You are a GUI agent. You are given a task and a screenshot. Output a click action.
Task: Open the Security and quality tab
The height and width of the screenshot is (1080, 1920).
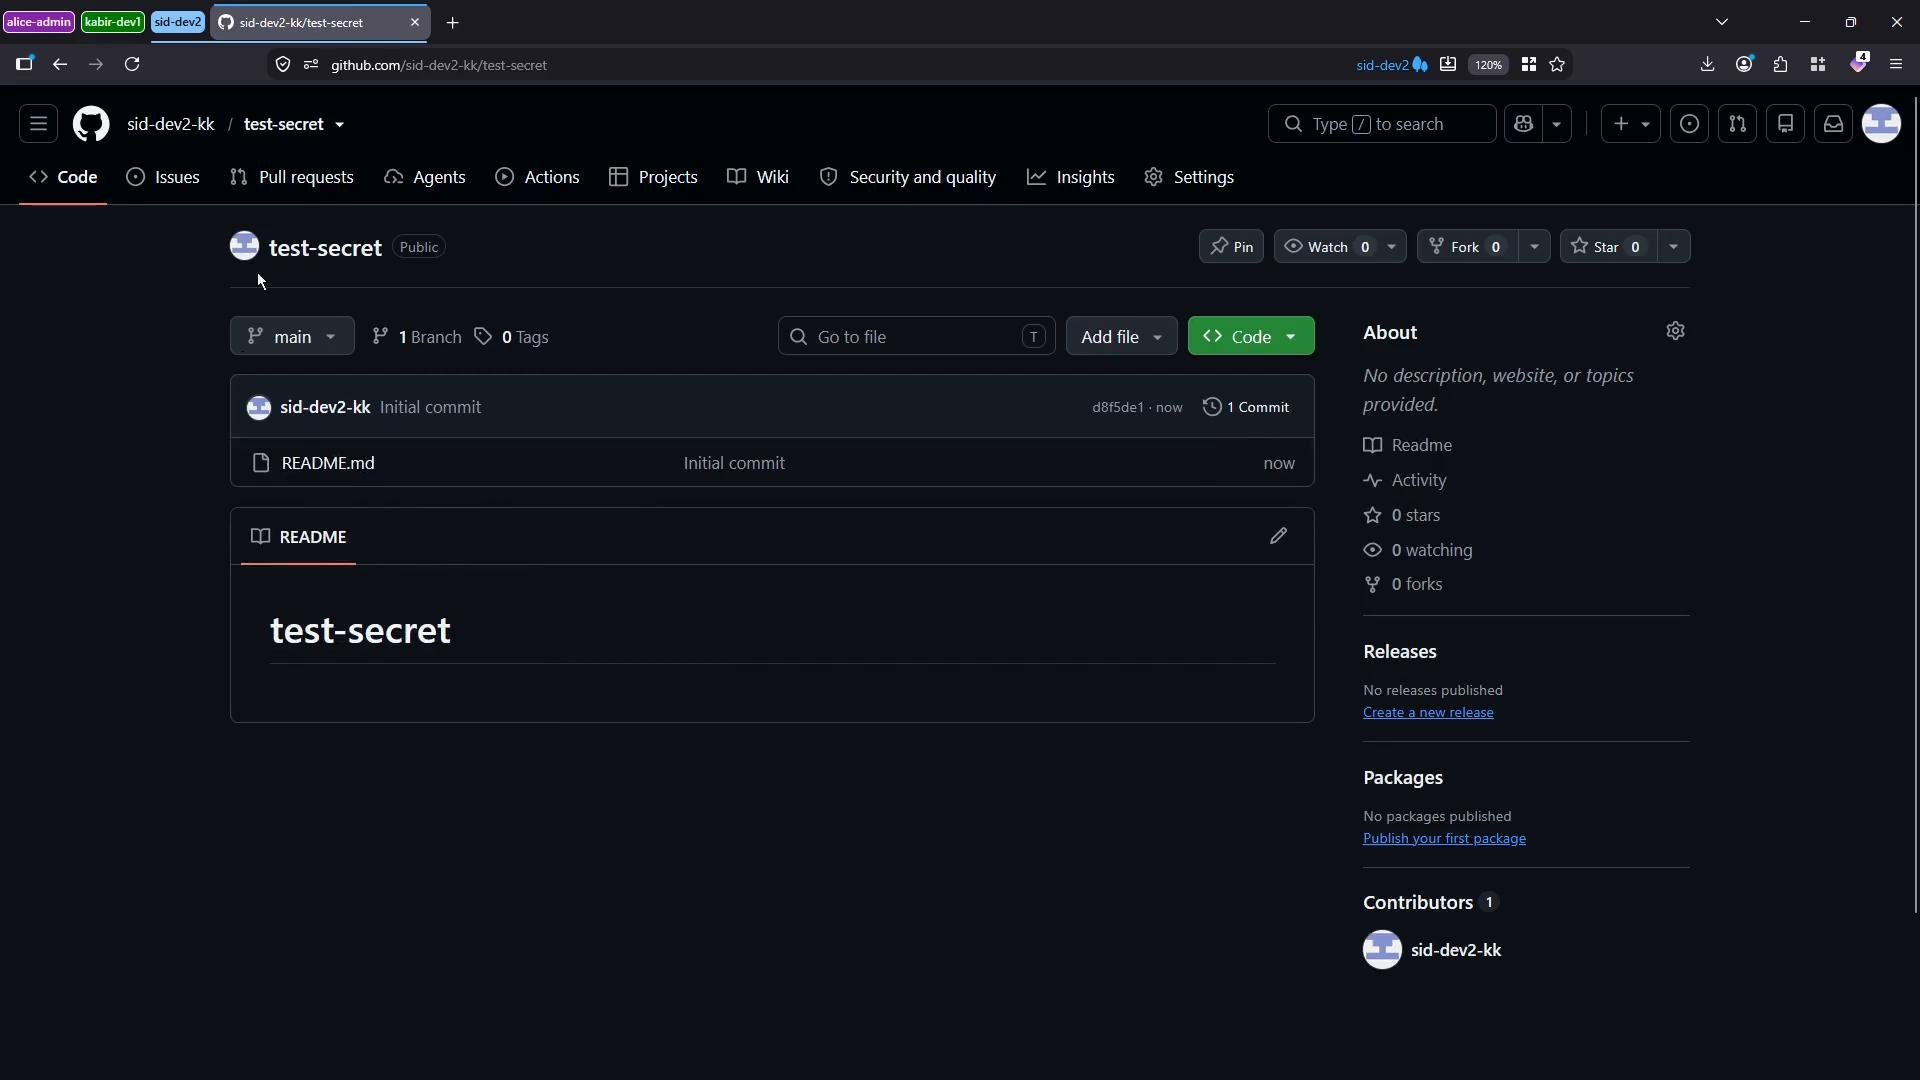click(x=908, y=177)
